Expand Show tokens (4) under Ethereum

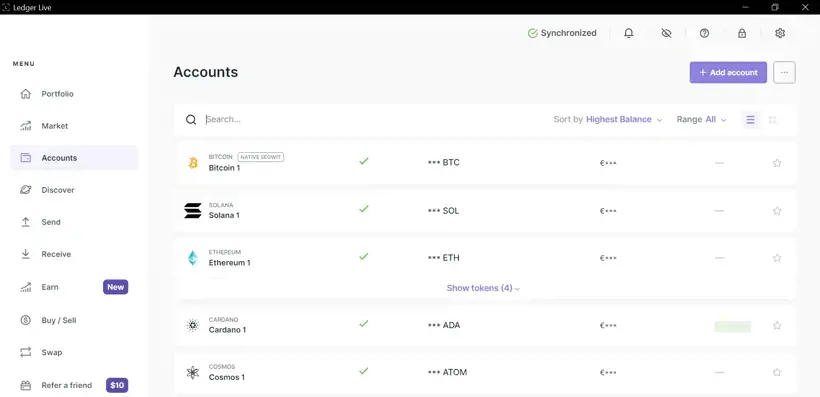pos(483,288)
